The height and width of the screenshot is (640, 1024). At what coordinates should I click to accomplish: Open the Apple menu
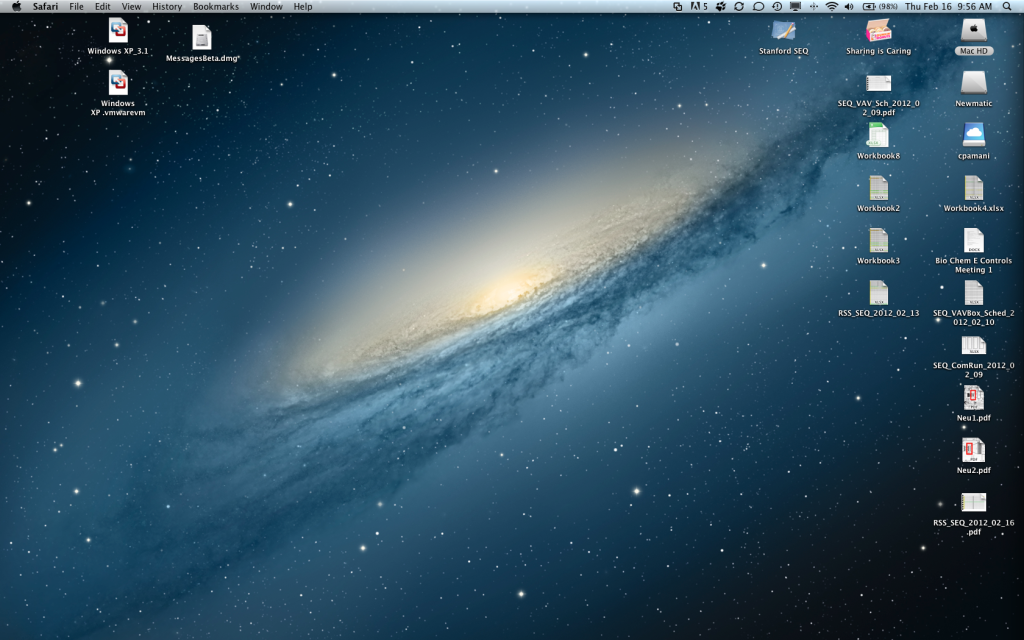[x=16, y=7]
